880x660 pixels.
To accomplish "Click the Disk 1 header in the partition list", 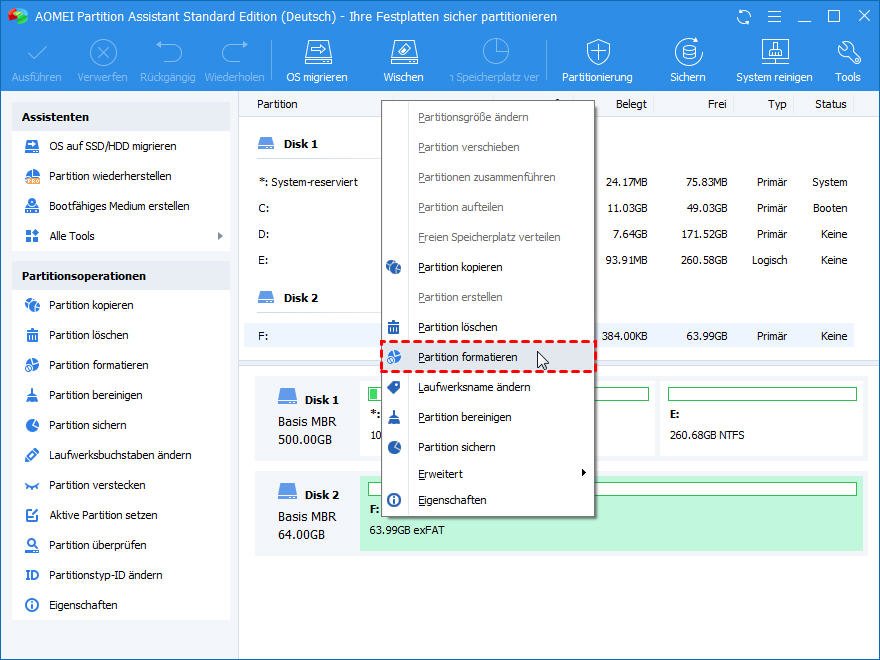I will coord(288,144).
